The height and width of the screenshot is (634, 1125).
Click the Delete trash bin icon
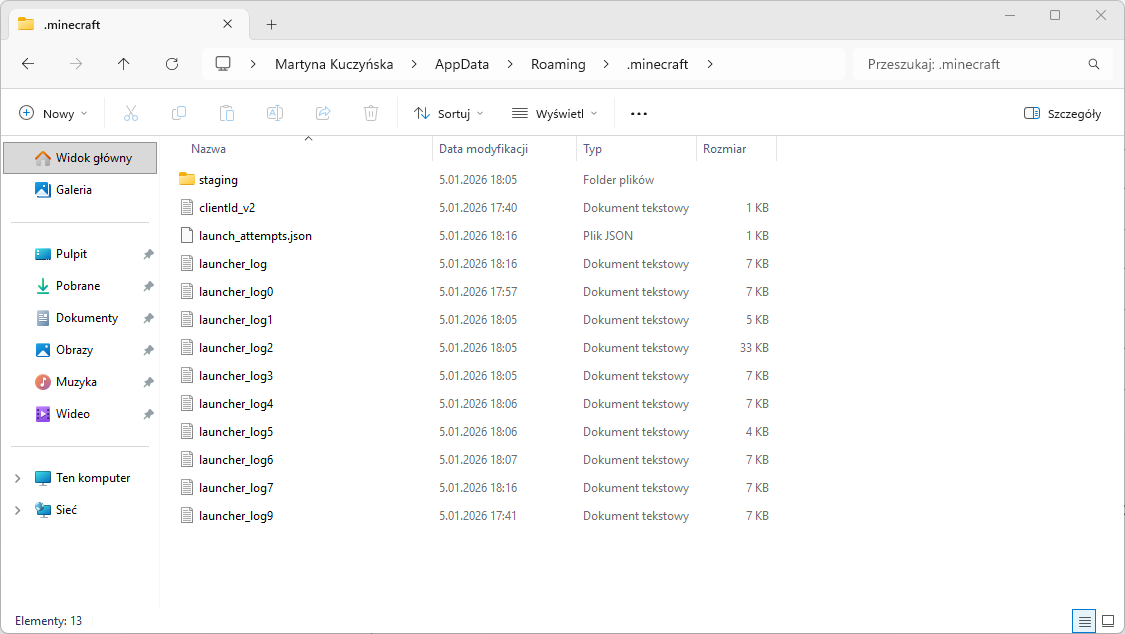pos(371,114)
